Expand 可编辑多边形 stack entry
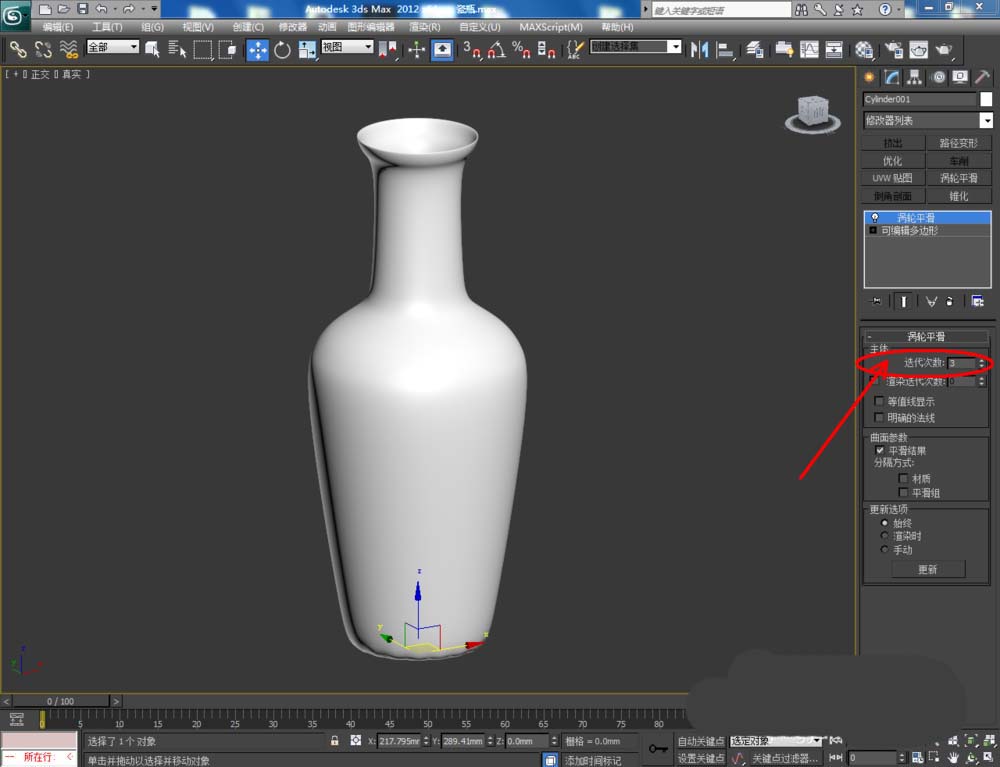Viewport: 1000px width, 767px height. pyautogui.click(x=873, y=230)
